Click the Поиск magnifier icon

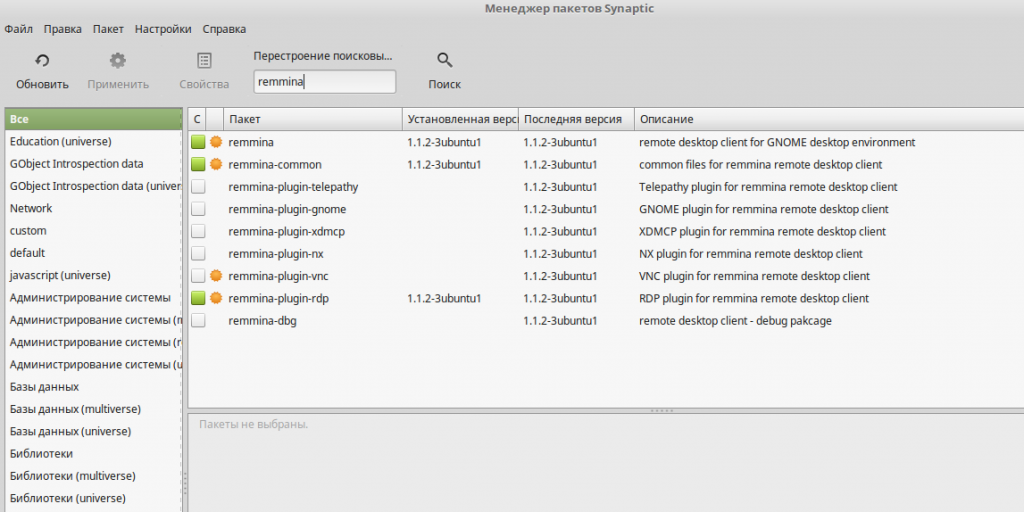445,61
